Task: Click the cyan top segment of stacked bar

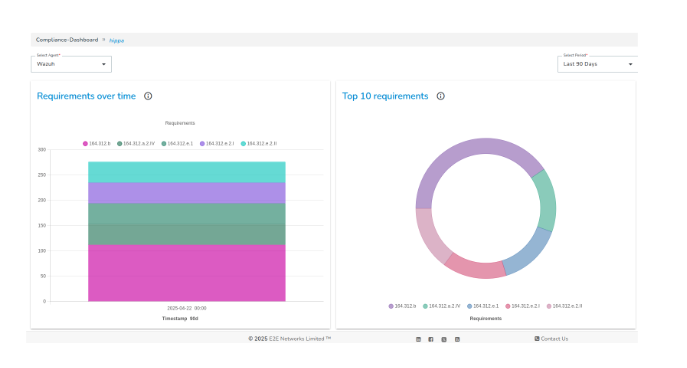Action: click(x=187, y=172)
